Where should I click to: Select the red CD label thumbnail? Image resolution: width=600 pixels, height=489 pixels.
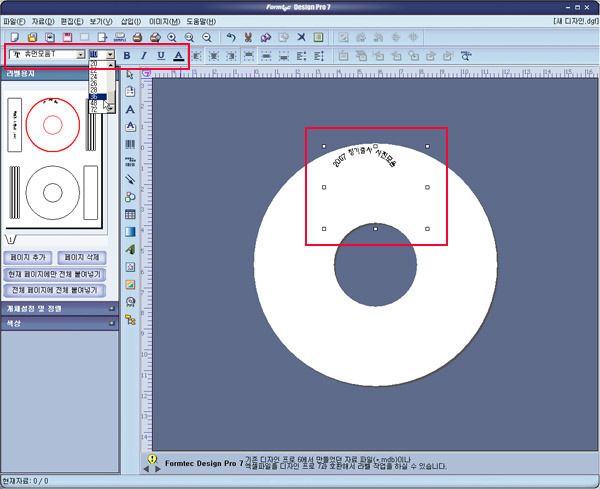pyautogui.click(x=53, y=124)
